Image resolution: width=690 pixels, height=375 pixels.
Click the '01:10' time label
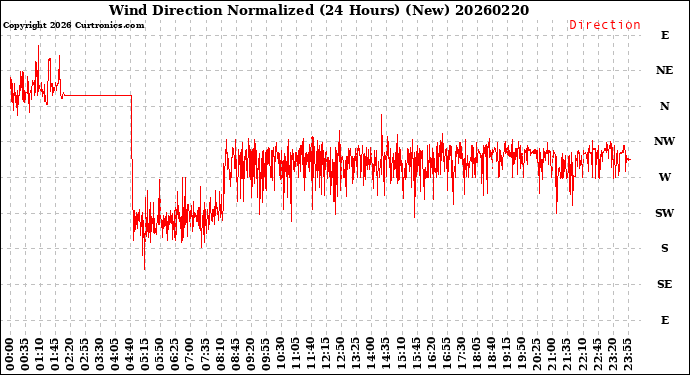click(x=40, y=355)
